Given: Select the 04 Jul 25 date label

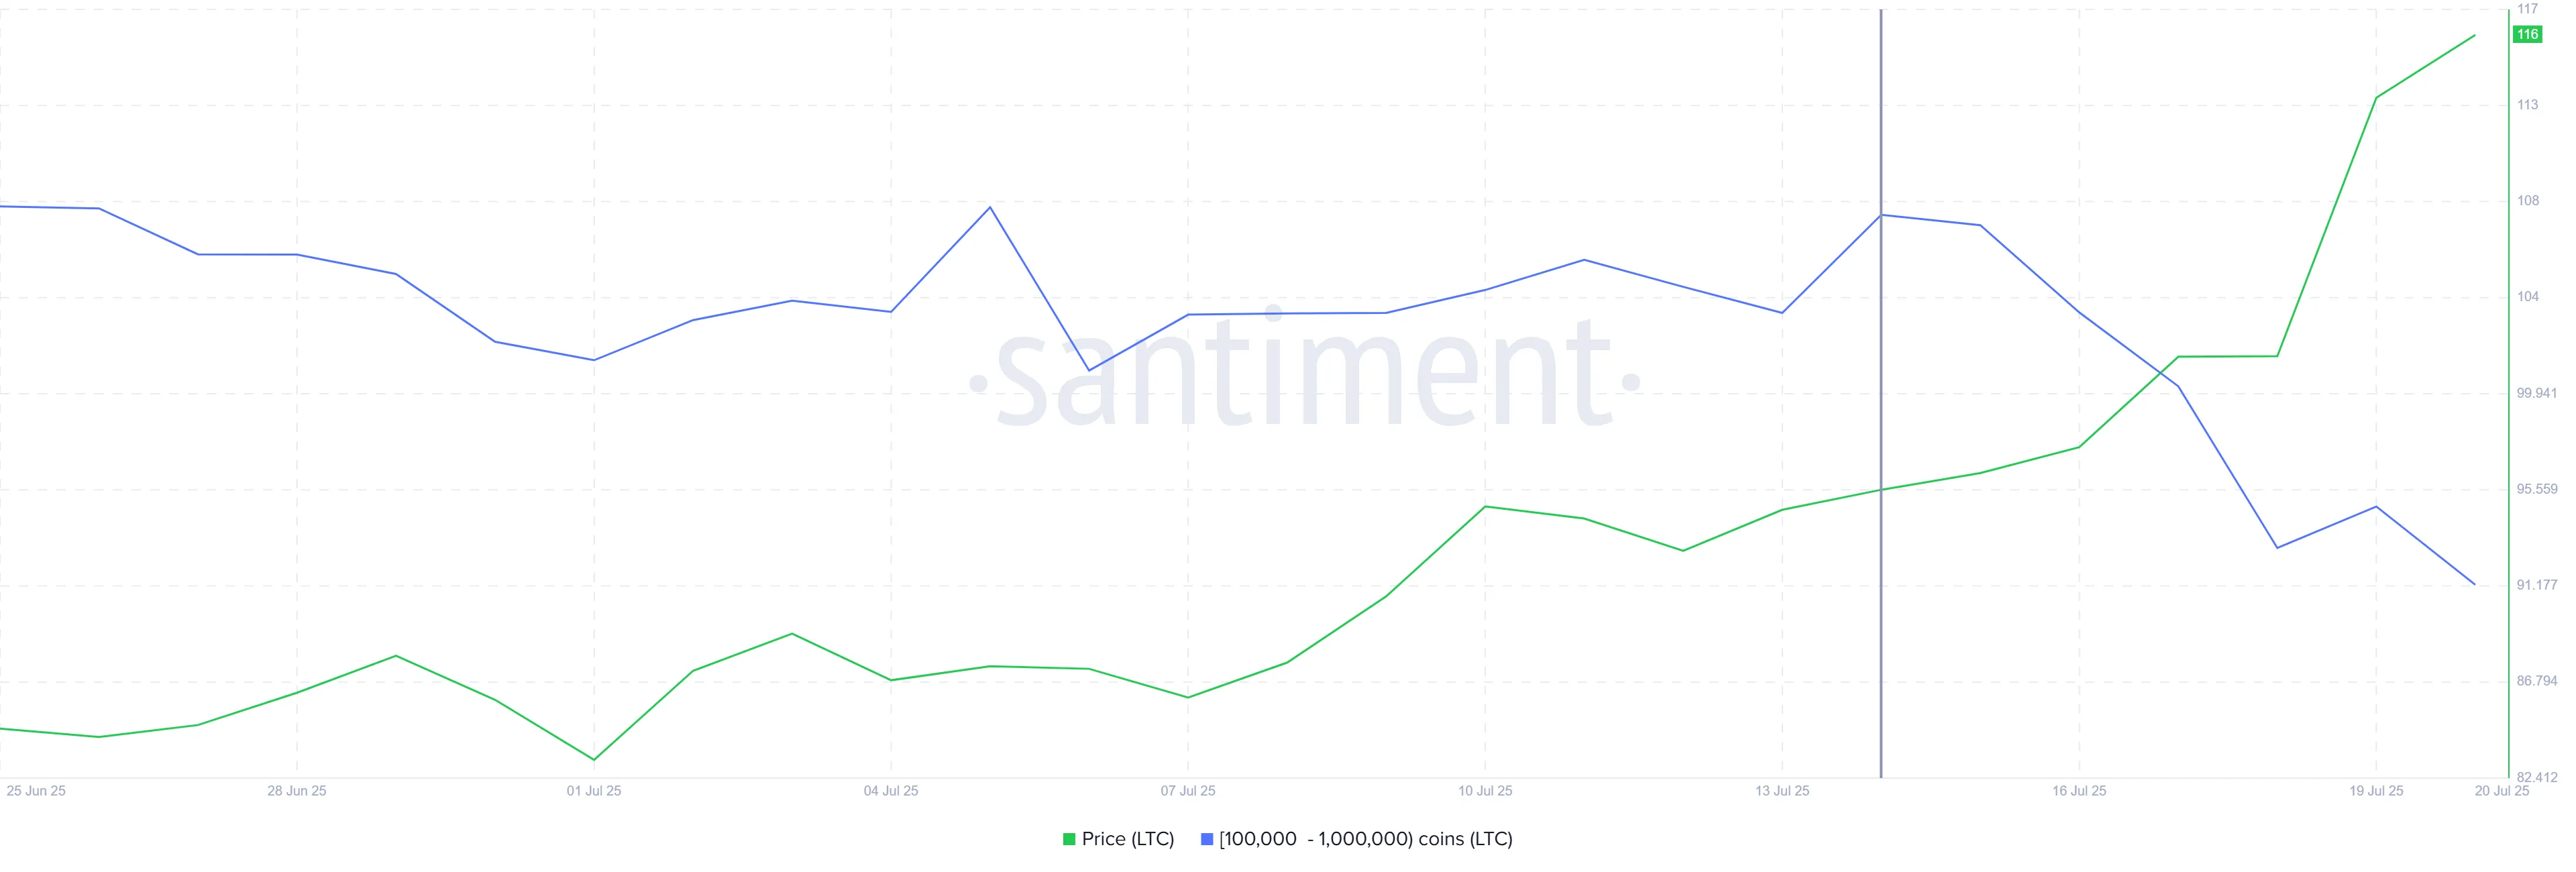Looking at the screenshot, I should 891,791.
